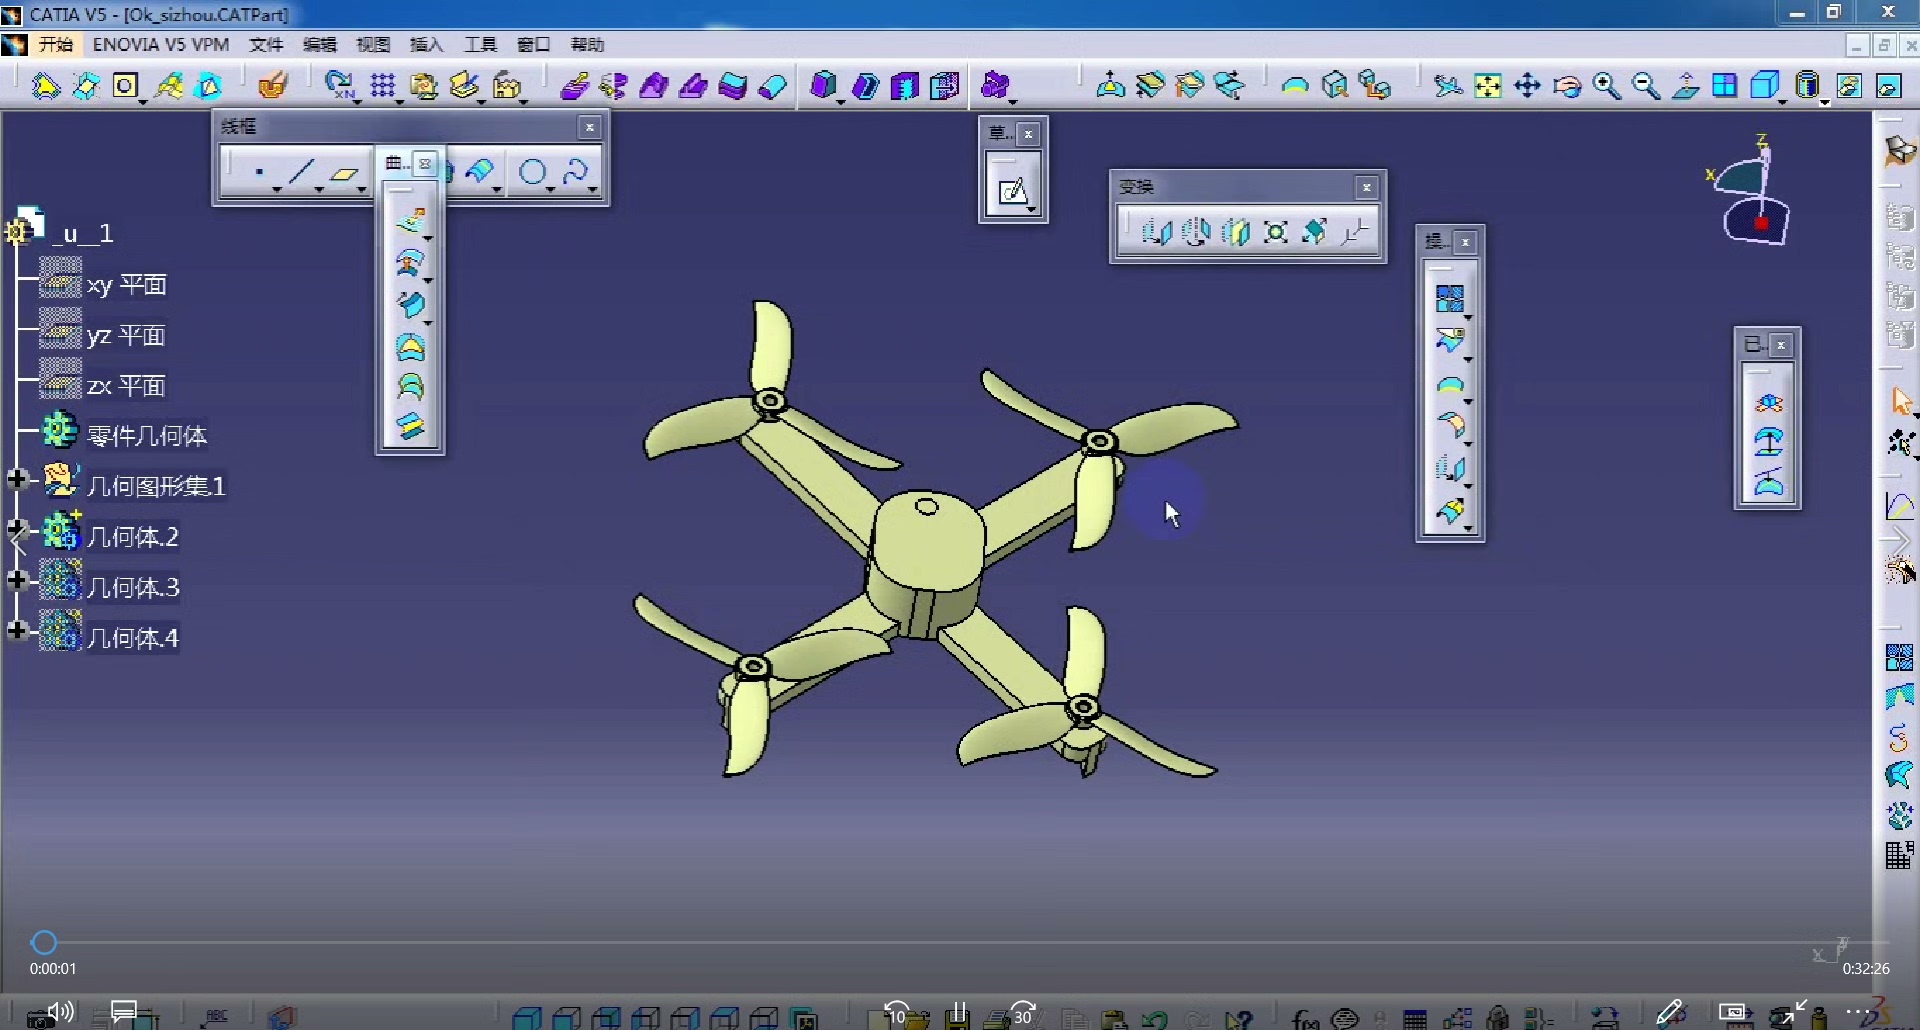Toggle fullscreen in the video player
1920x1030 pixels.
(x=1794, y=1012)
